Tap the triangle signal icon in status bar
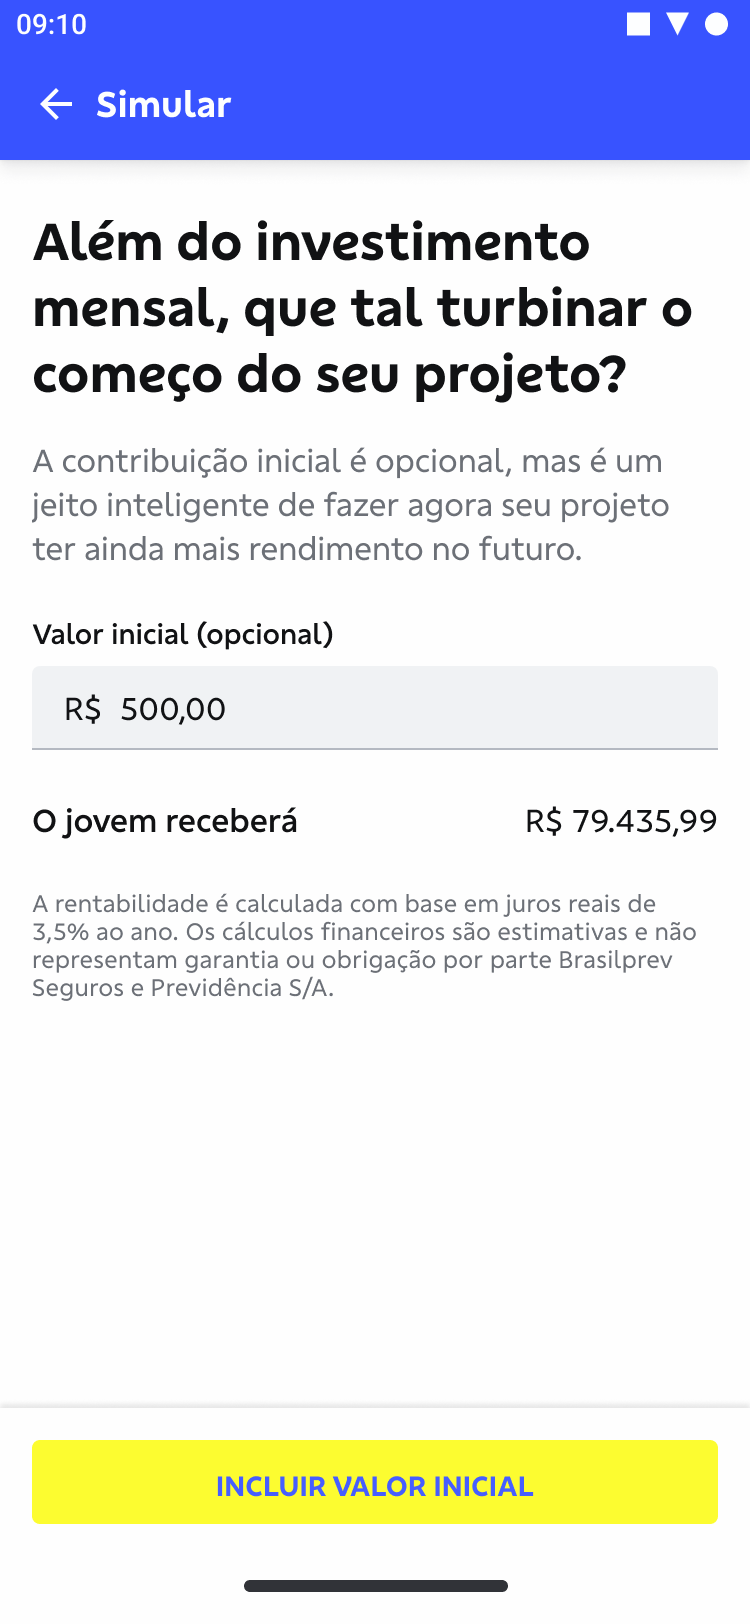Image resolution: width=750 pixels, height=1624 pixels. [x=677, y=24]
